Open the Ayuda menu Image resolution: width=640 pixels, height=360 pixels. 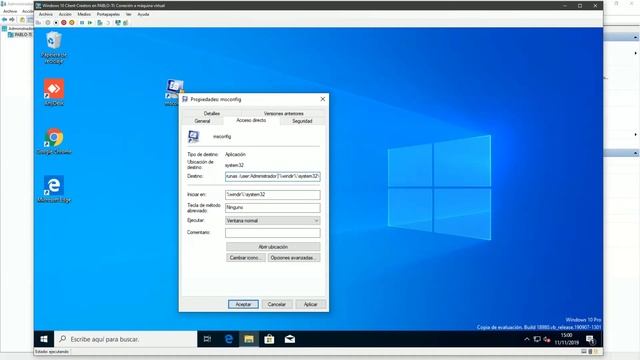(143, 14)
